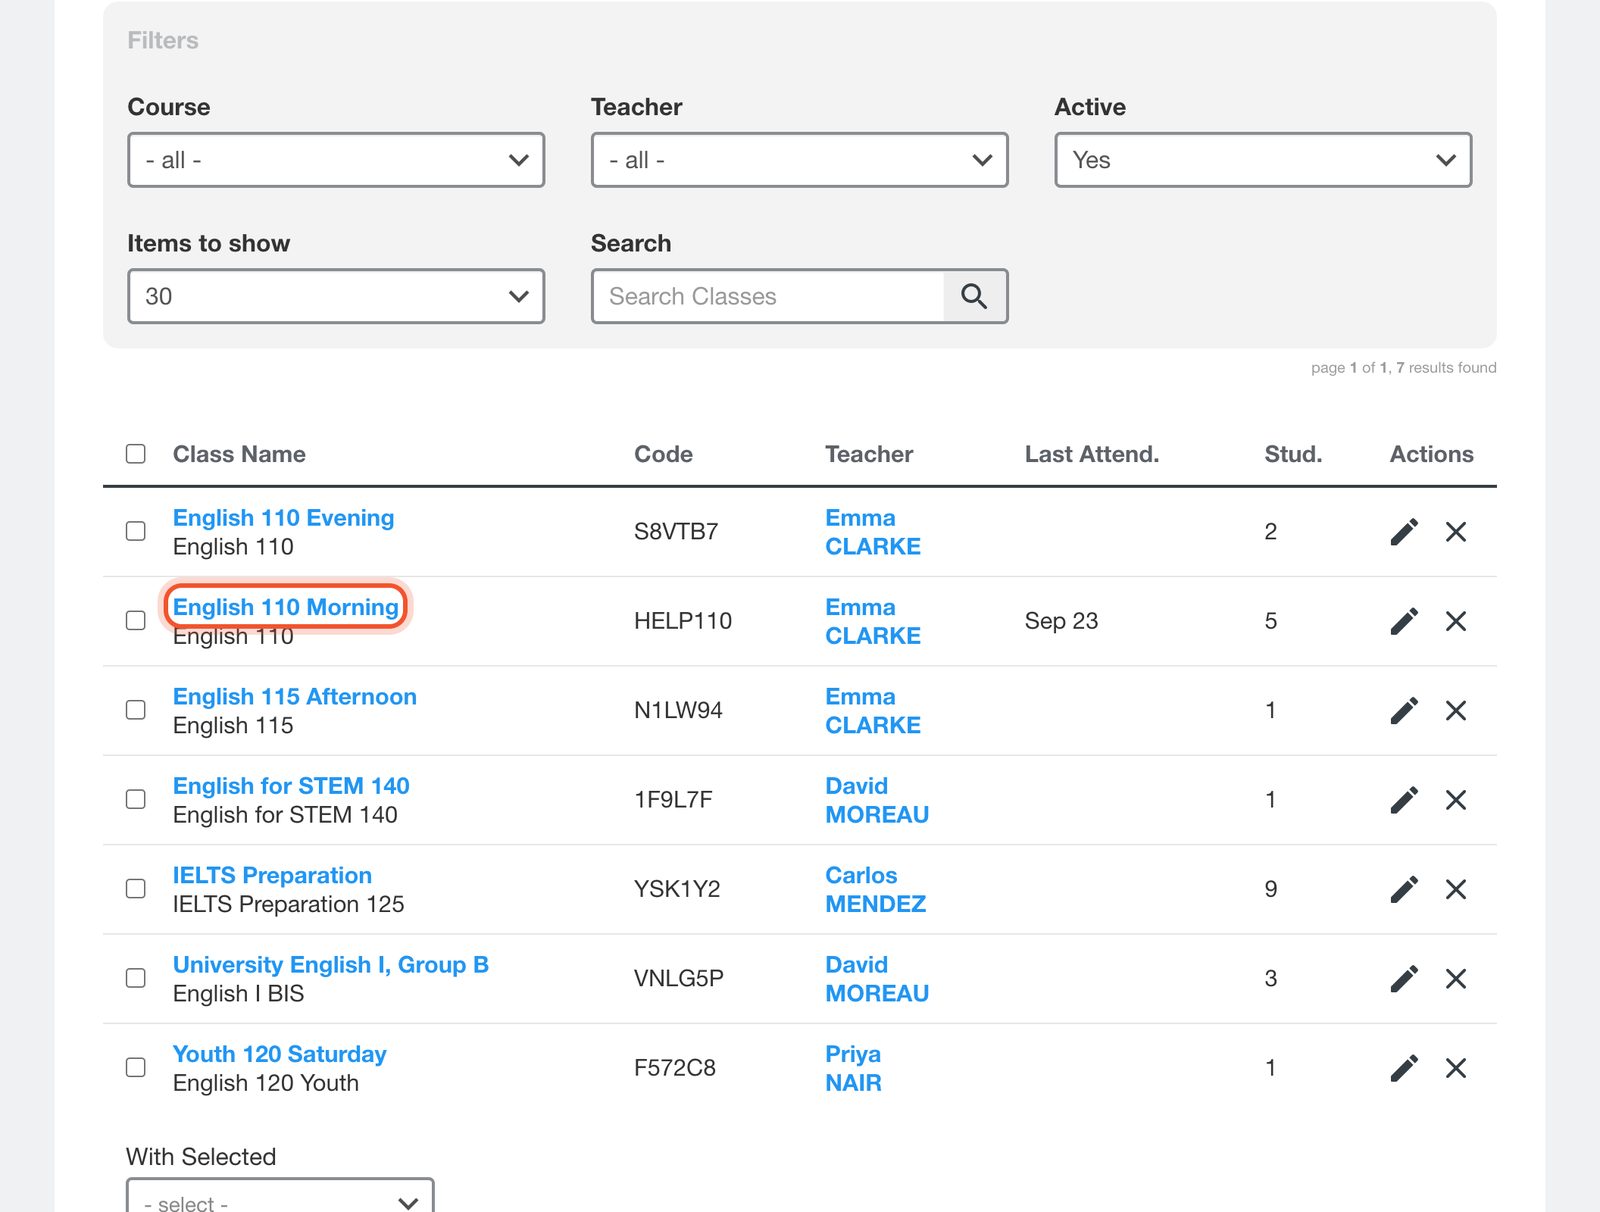The width and height of the screenshot is (1600, 1212).
Task: Edit the English 115 Afternoon class
Action: click(x=1404, y=710)
